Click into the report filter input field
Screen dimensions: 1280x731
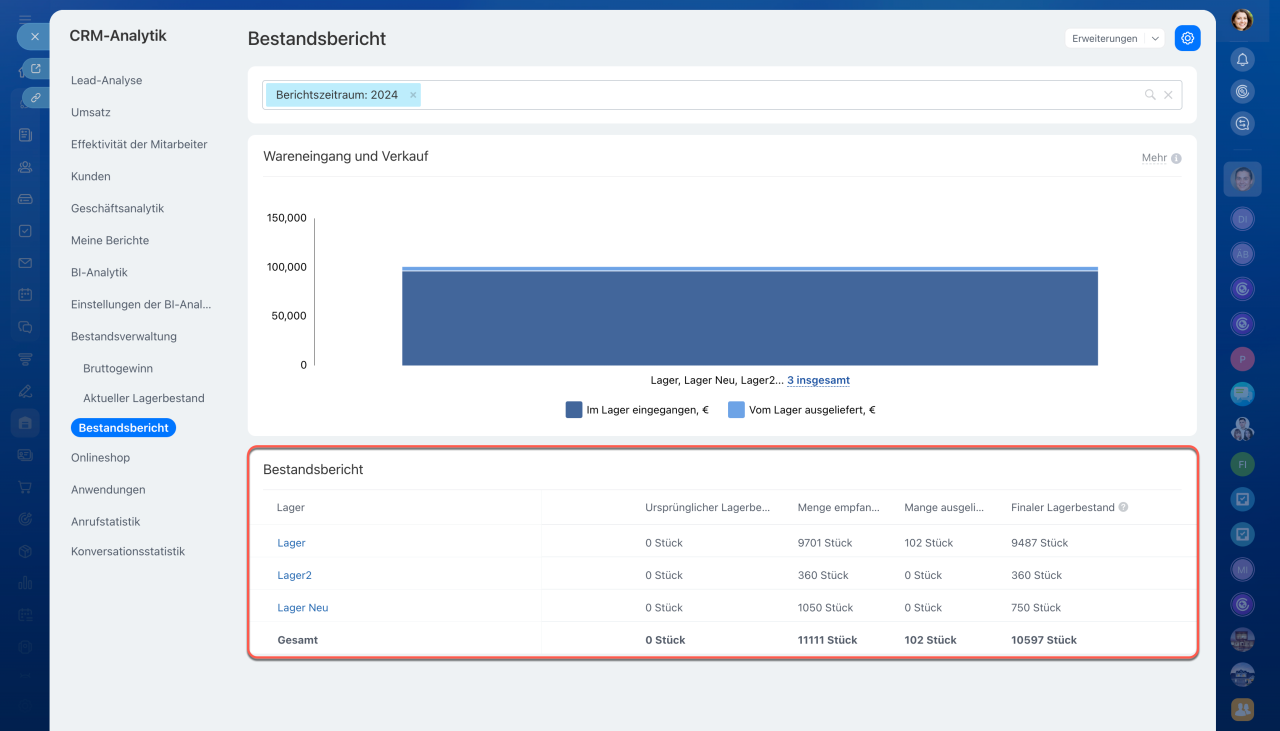point(780,95)
